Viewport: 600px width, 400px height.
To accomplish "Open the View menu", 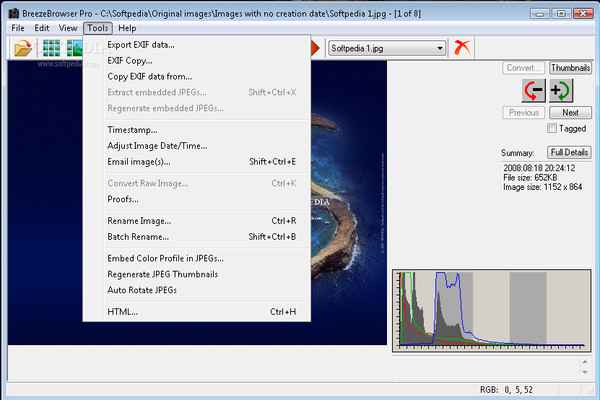I will coord(68,28).
